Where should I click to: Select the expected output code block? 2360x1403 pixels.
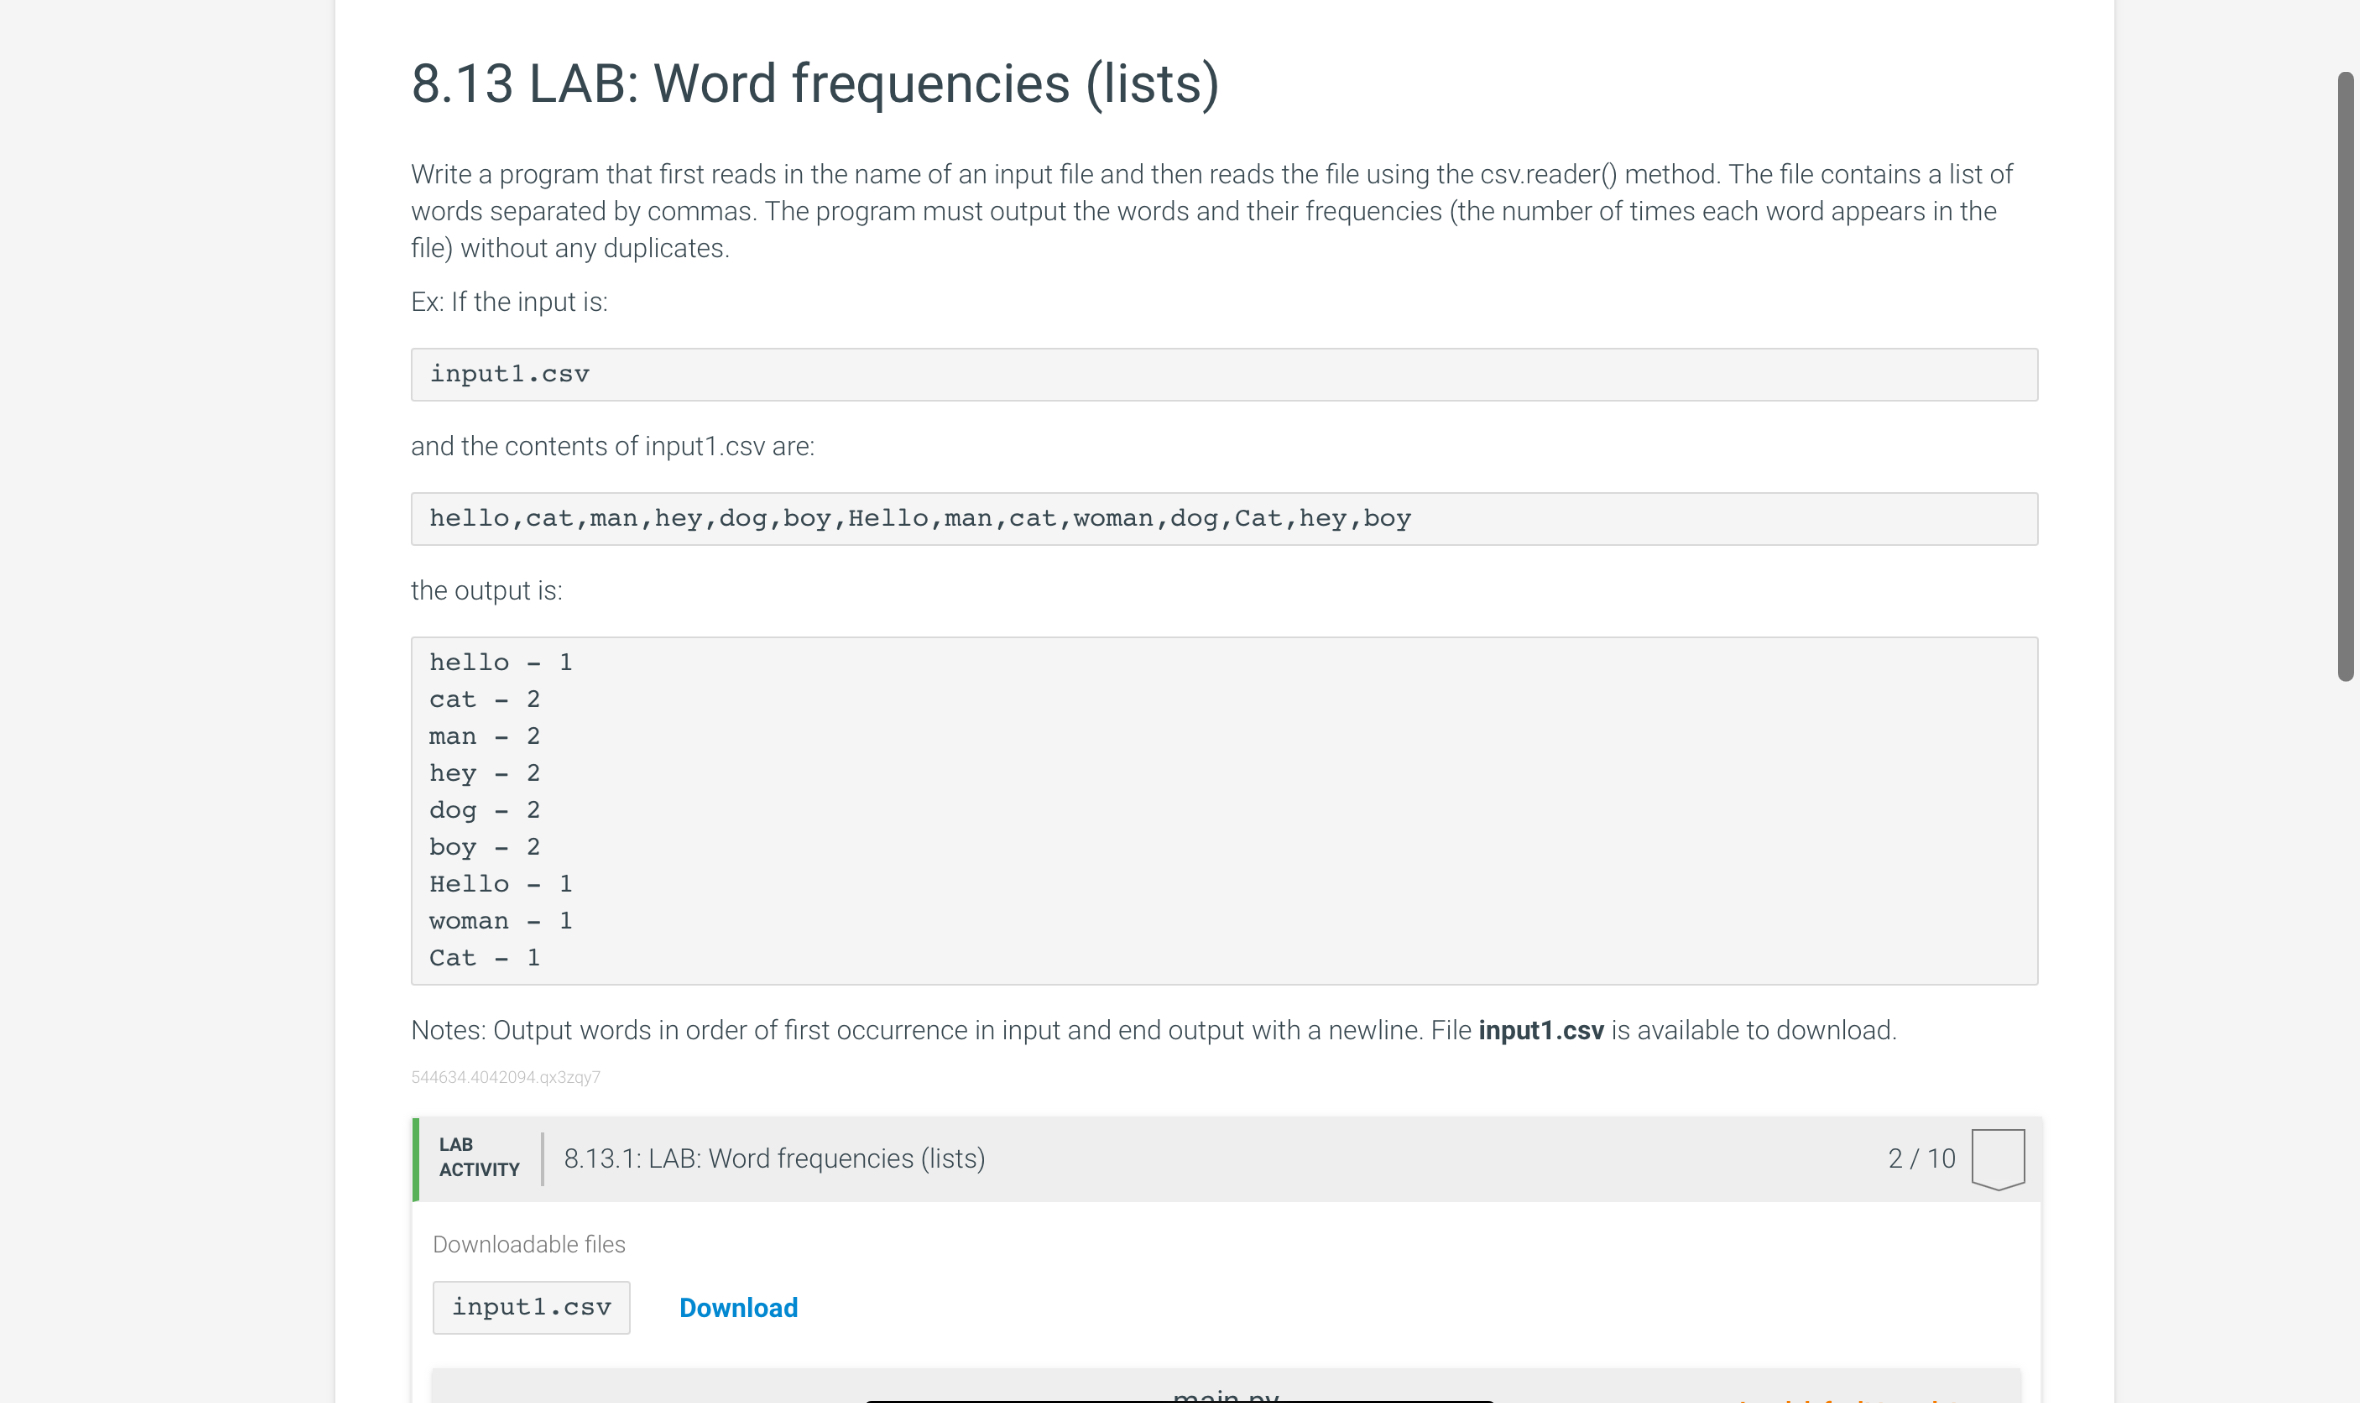[1223, 810]
